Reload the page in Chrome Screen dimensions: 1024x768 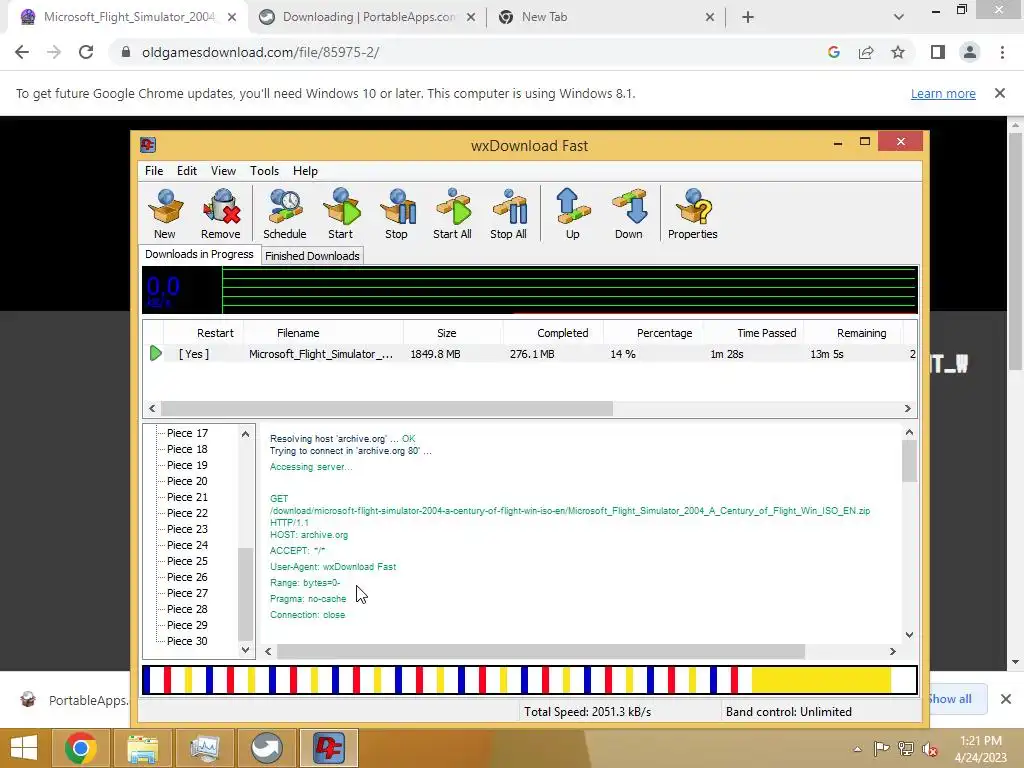tap(86, 52)
